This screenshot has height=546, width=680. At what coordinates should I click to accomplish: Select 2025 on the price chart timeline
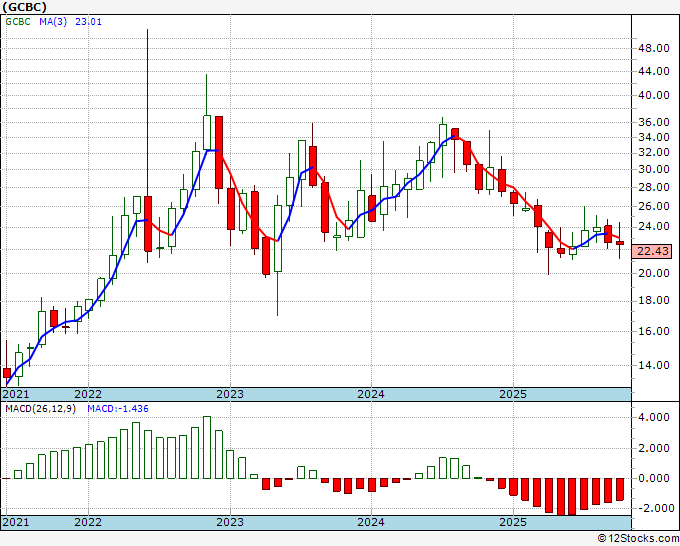[512, 394]
